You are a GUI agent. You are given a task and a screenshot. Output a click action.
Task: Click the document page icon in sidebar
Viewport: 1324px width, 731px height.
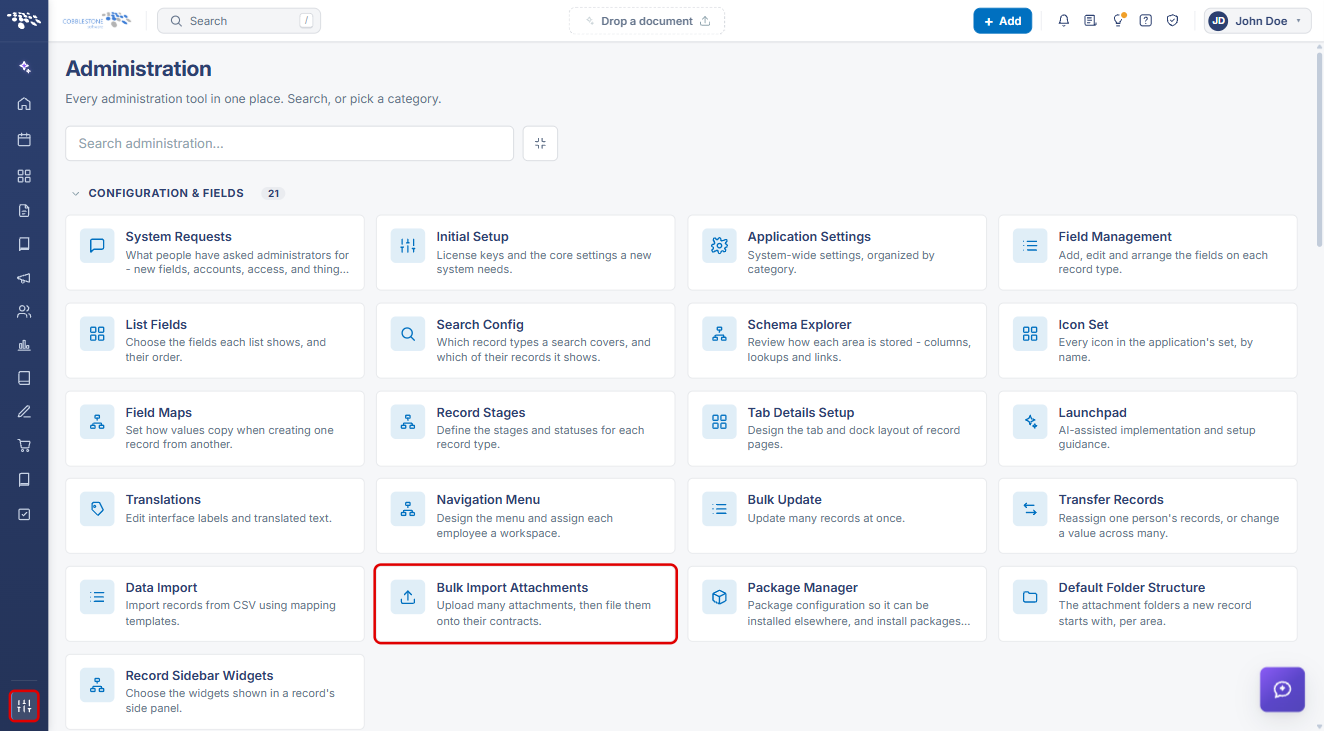point(24,210)
